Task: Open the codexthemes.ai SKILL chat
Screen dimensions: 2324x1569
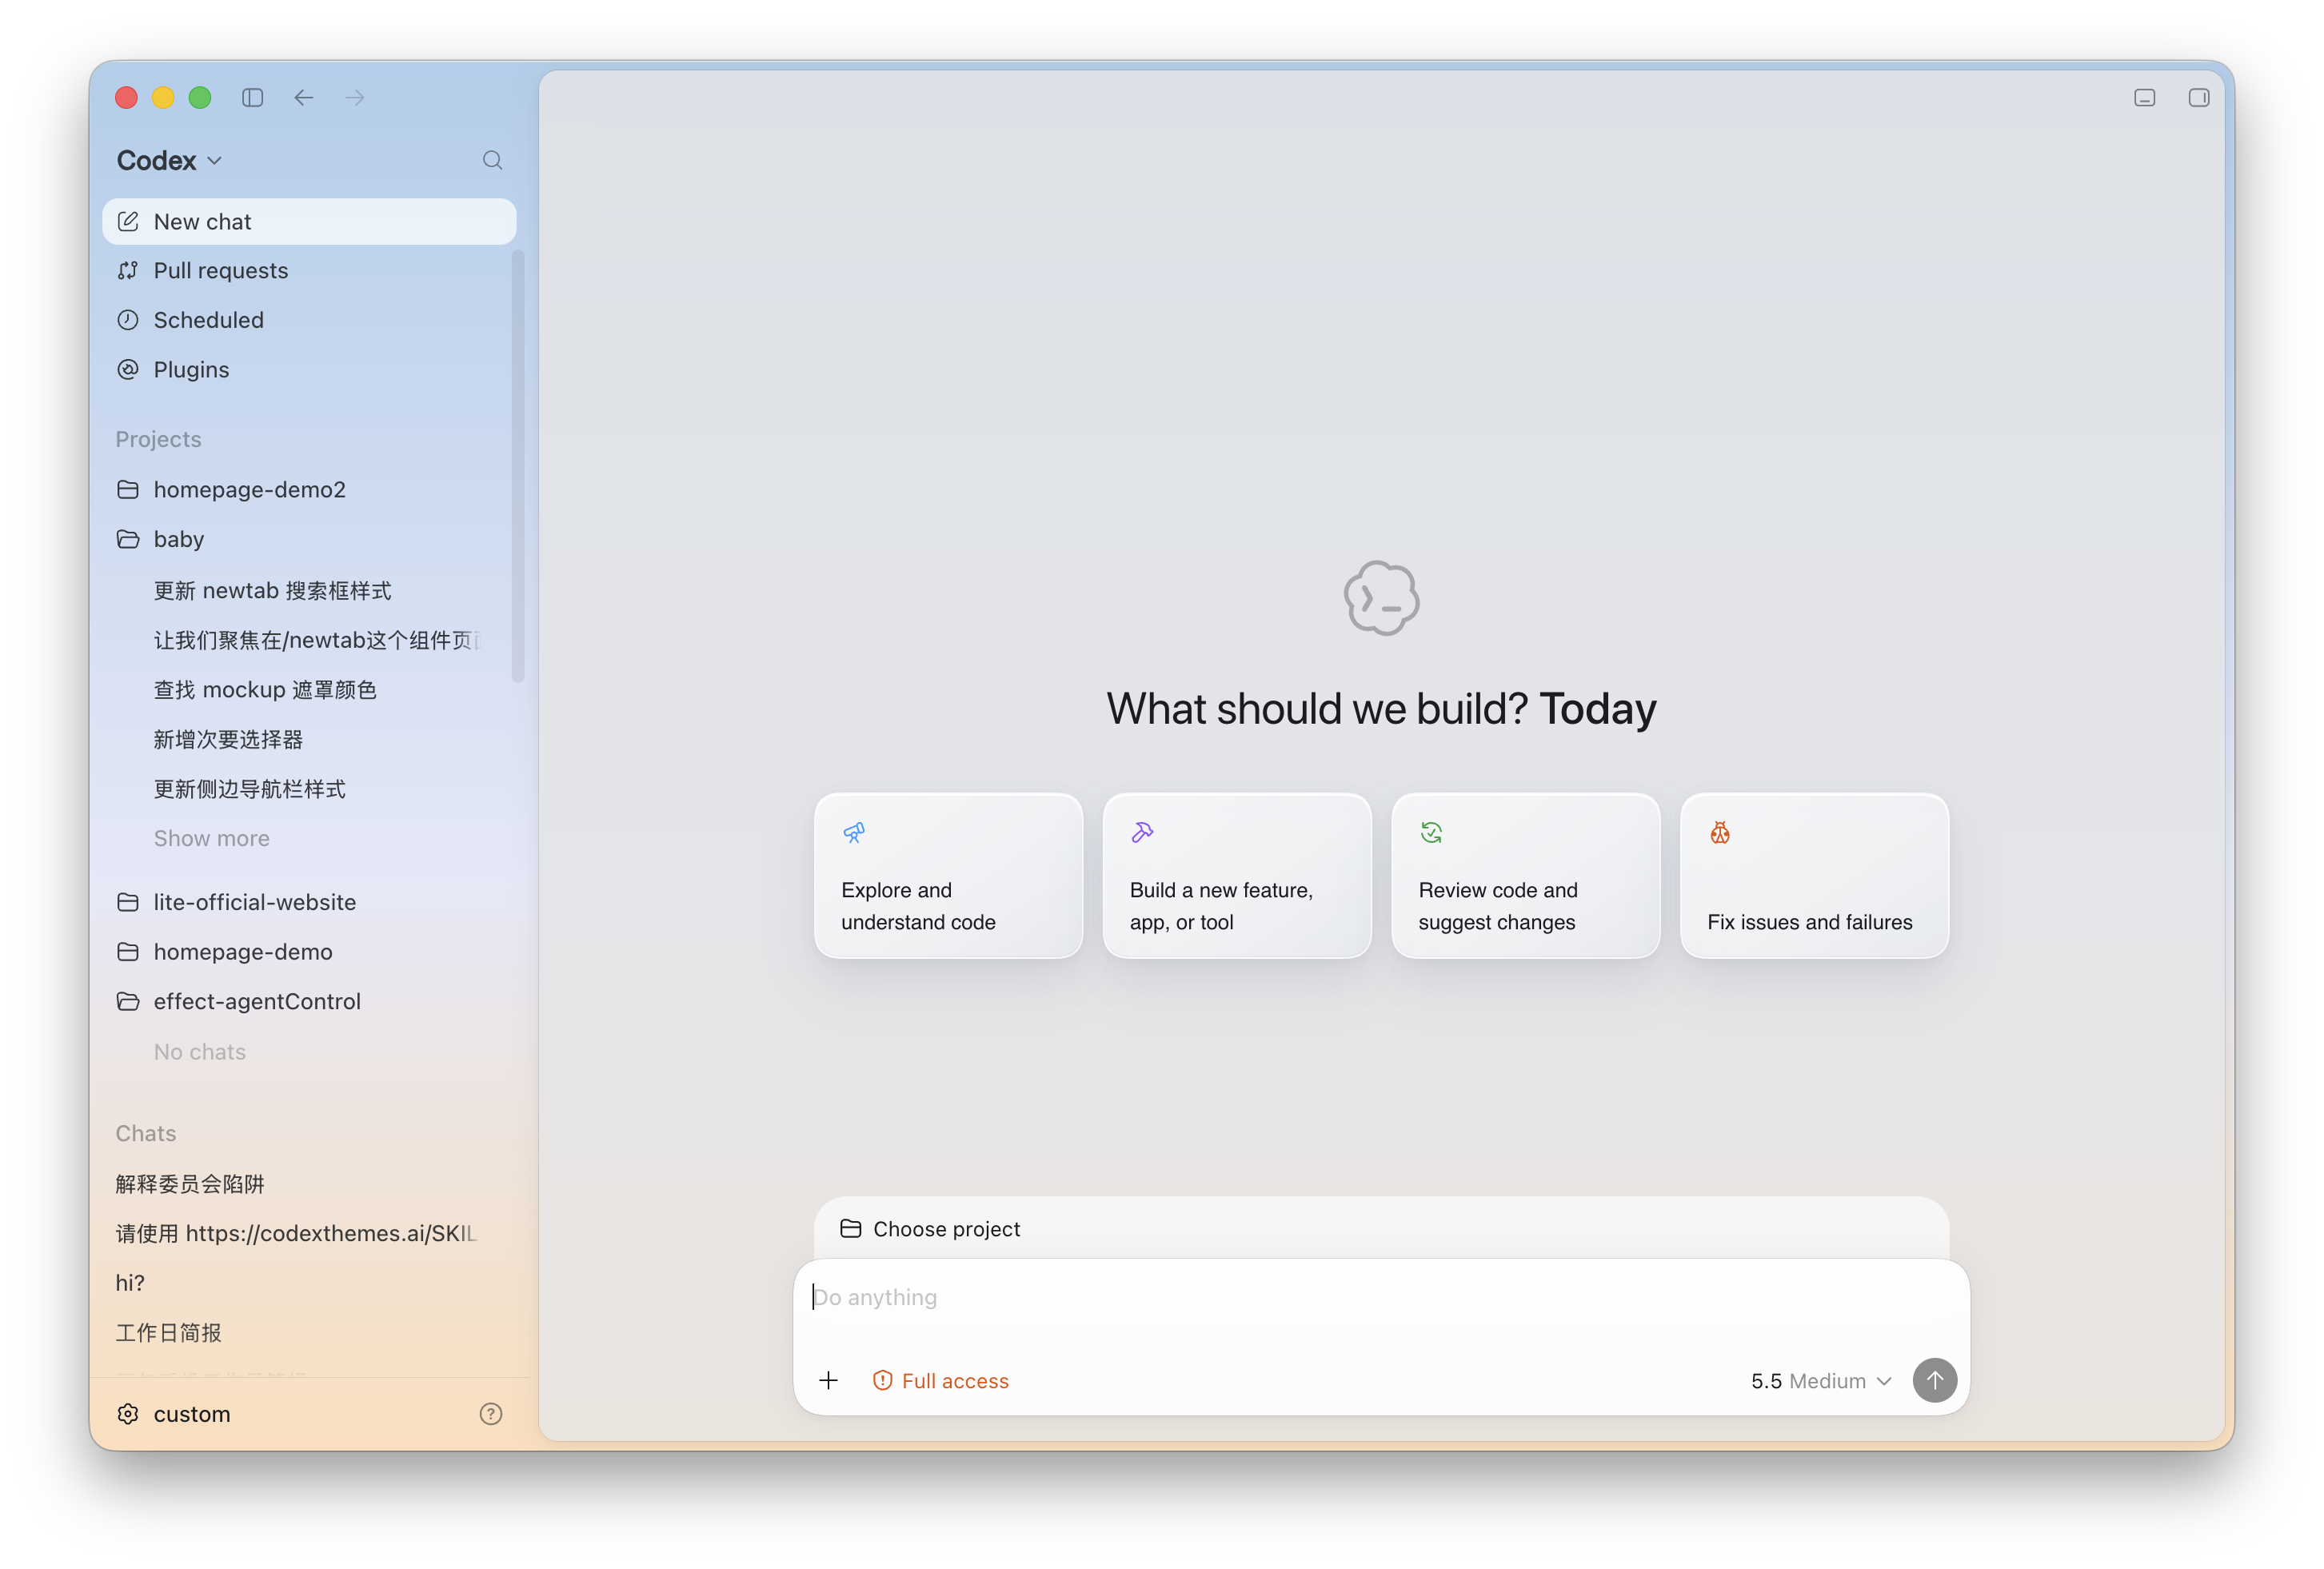Action: click(x=309, y=1234)
